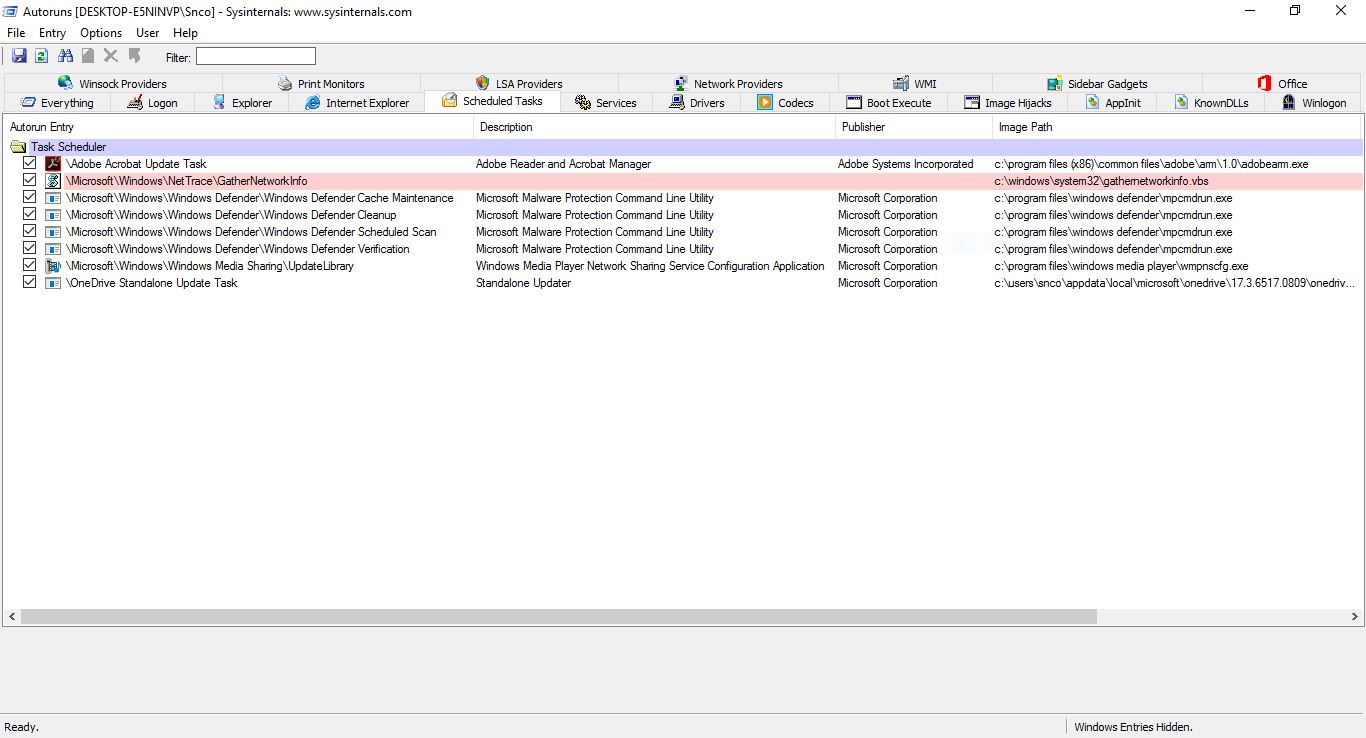Uncheck the Windows Media Sharing UpdateLibrary checkbox

point(30,266)
